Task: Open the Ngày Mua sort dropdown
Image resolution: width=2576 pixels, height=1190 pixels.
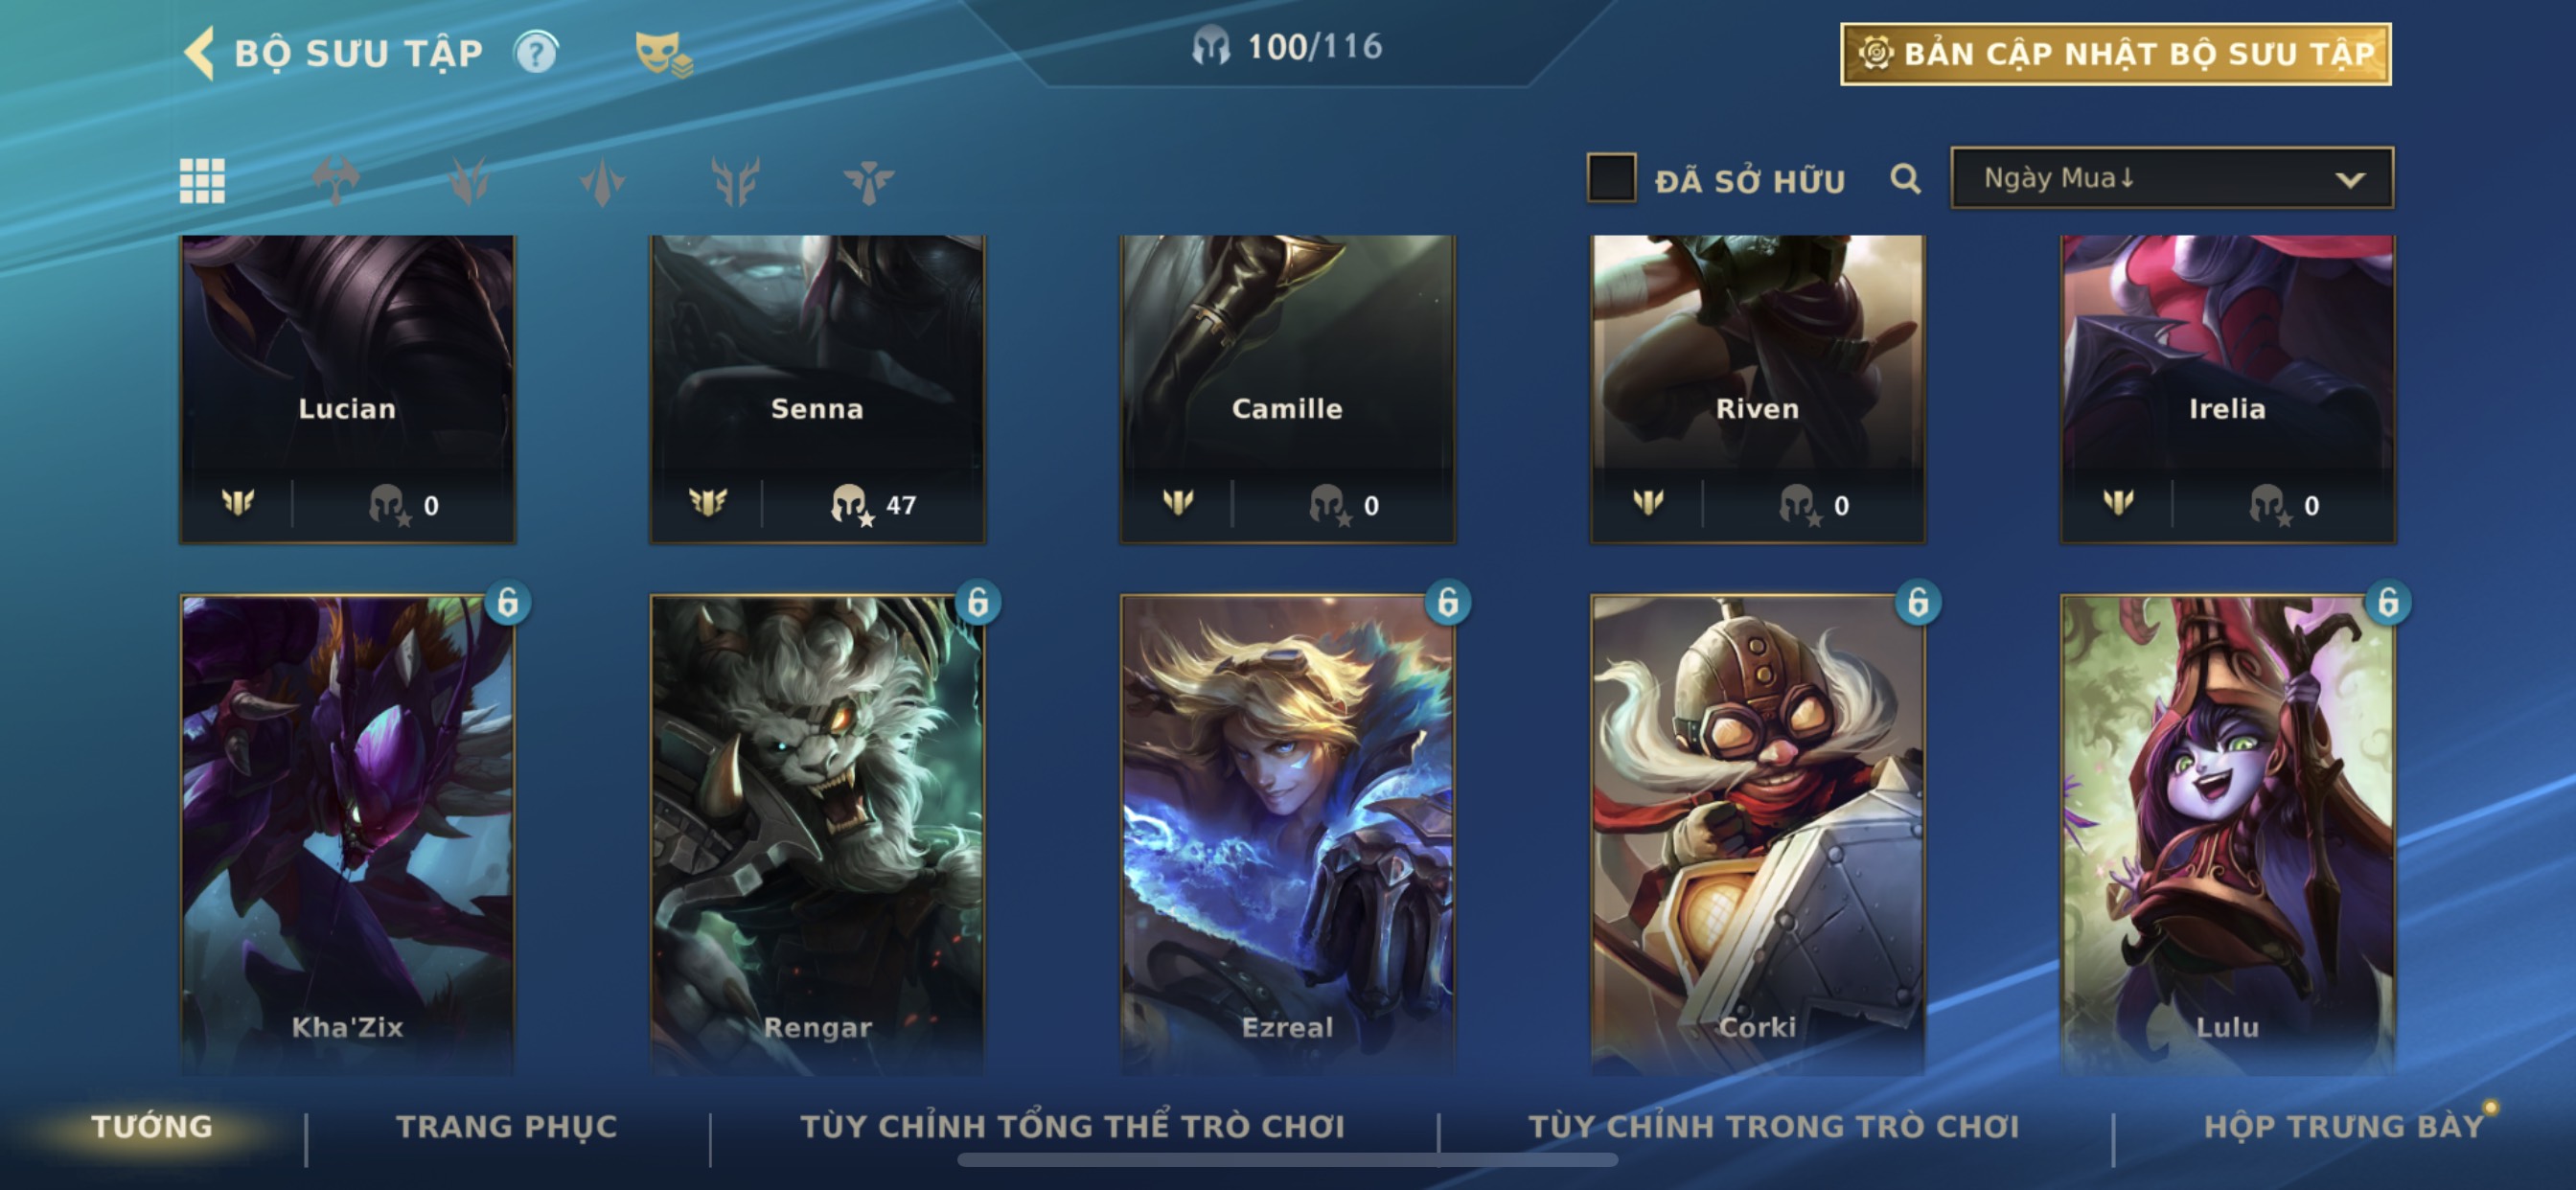Action: click(2172, 178)
